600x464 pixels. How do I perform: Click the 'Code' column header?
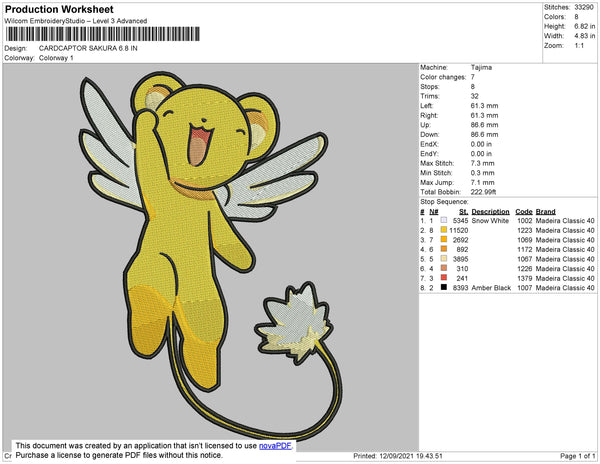click(x=524, y=212)
